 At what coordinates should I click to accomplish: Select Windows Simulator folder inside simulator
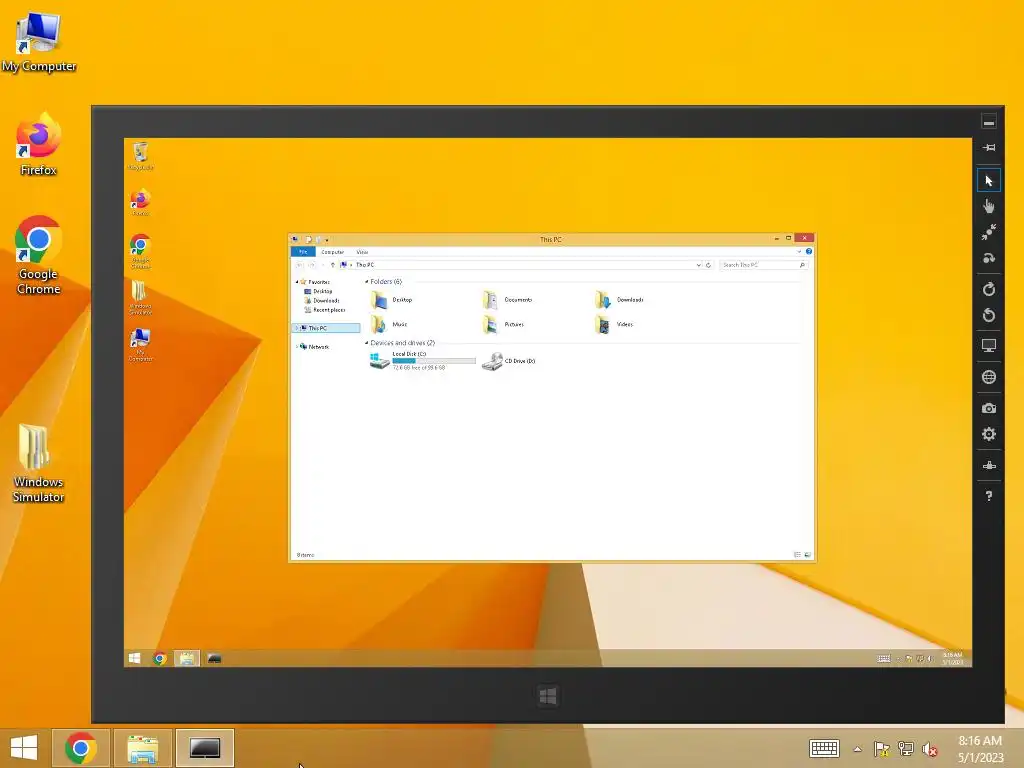click(x=140, y=298)
